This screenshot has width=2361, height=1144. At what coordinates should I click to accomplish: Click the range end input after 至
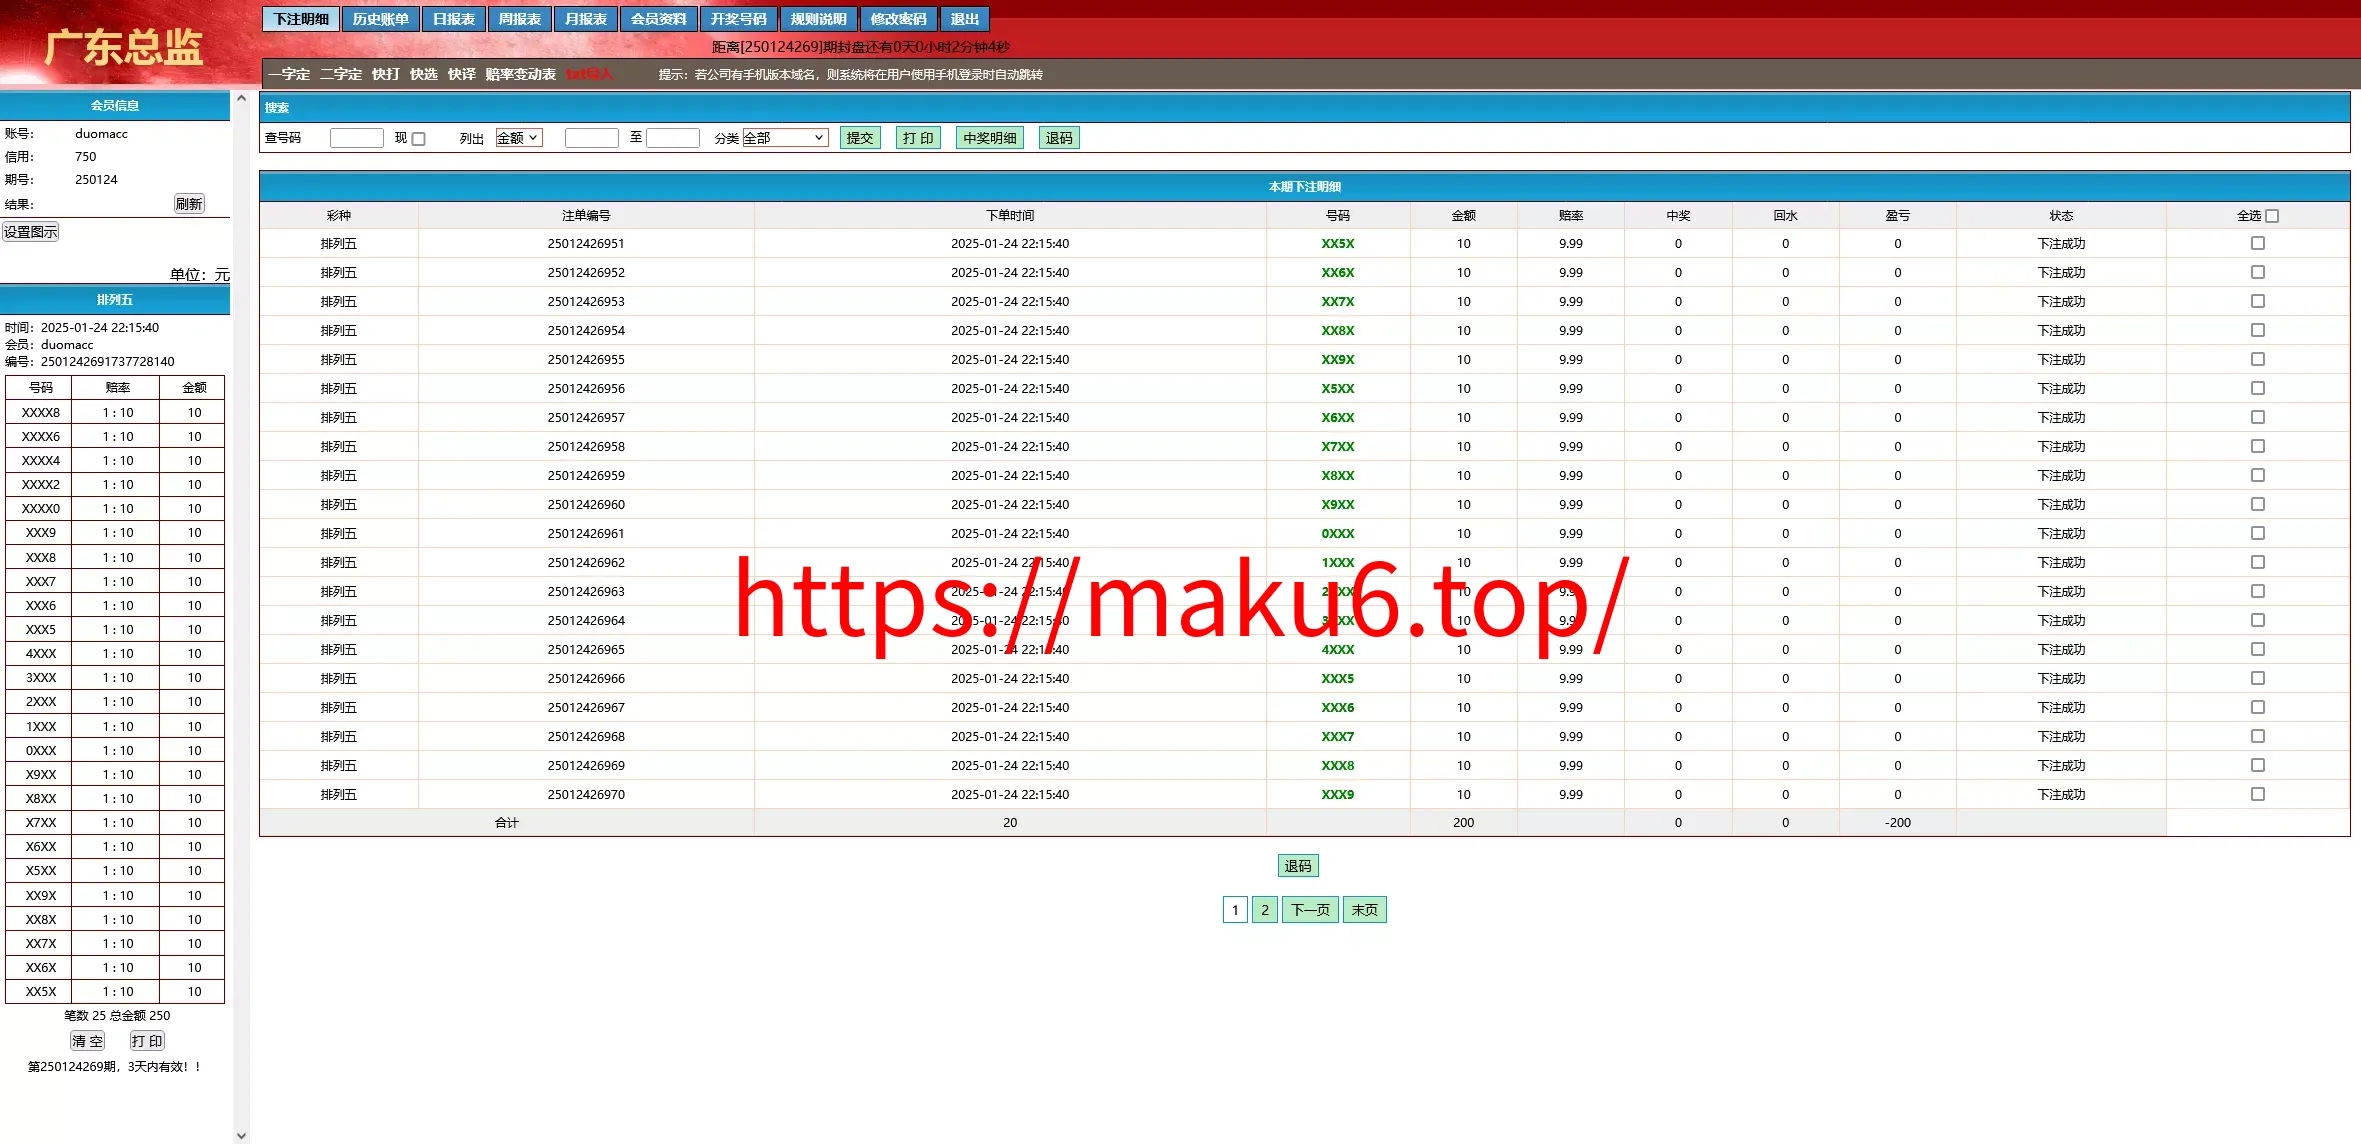[673, 138]
